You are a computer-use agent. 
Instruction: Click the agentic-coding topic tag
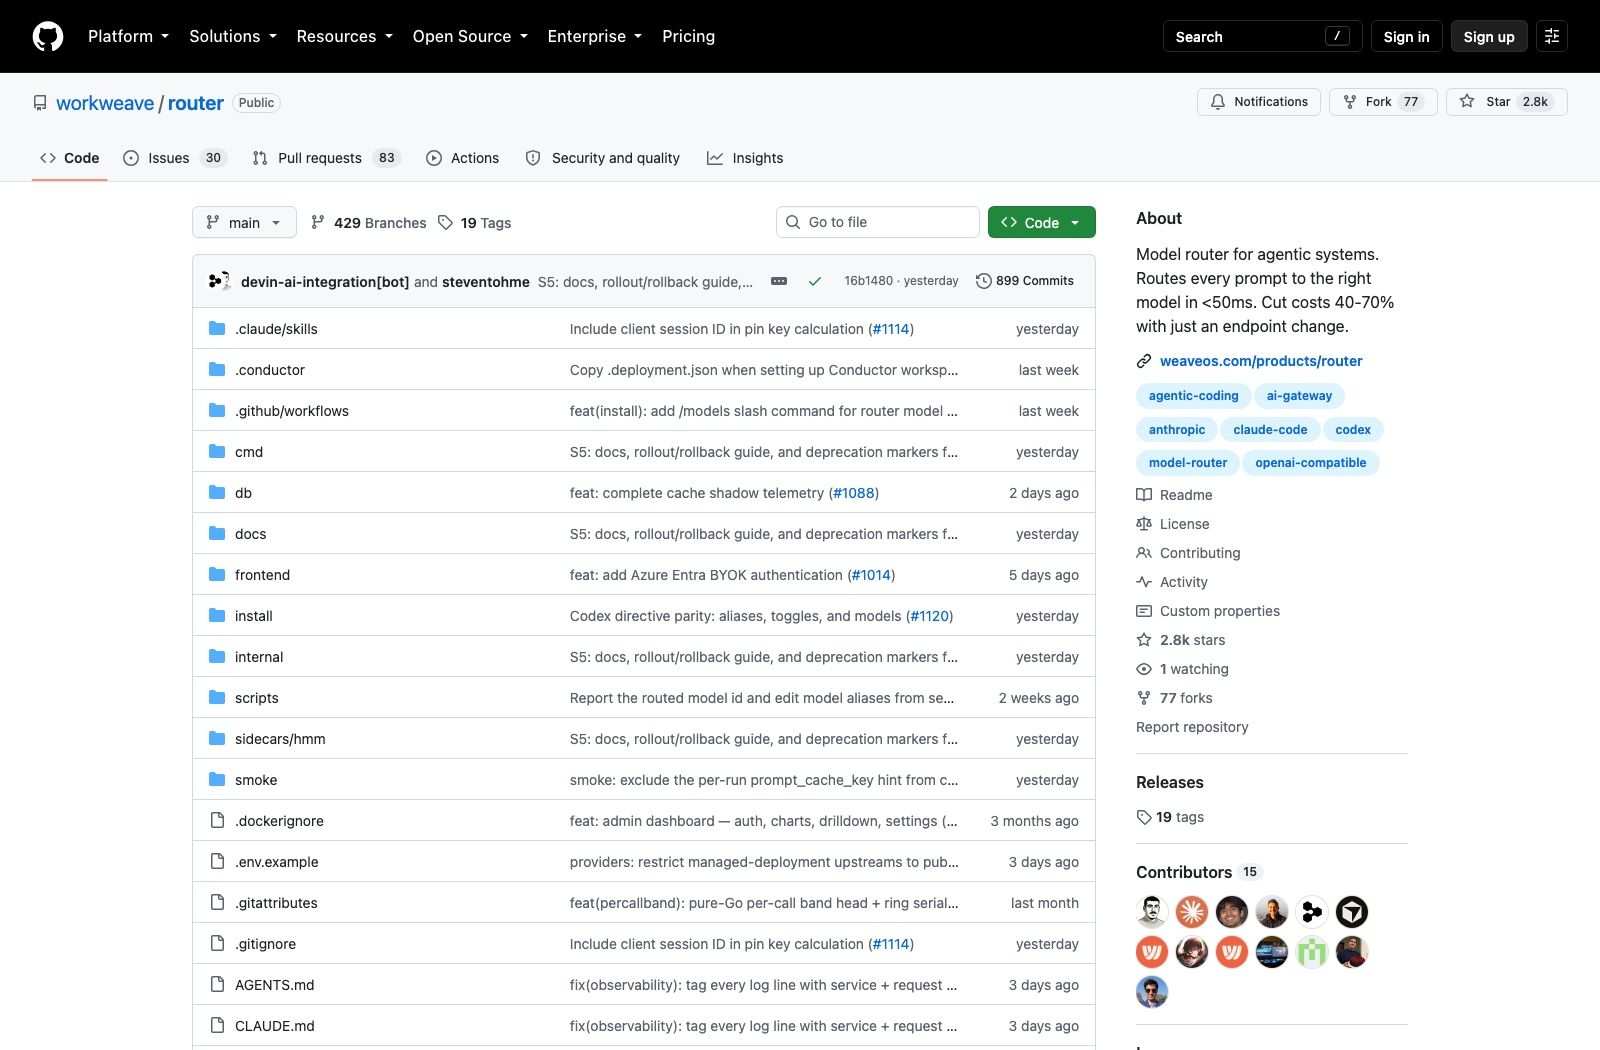point(1193,396)
